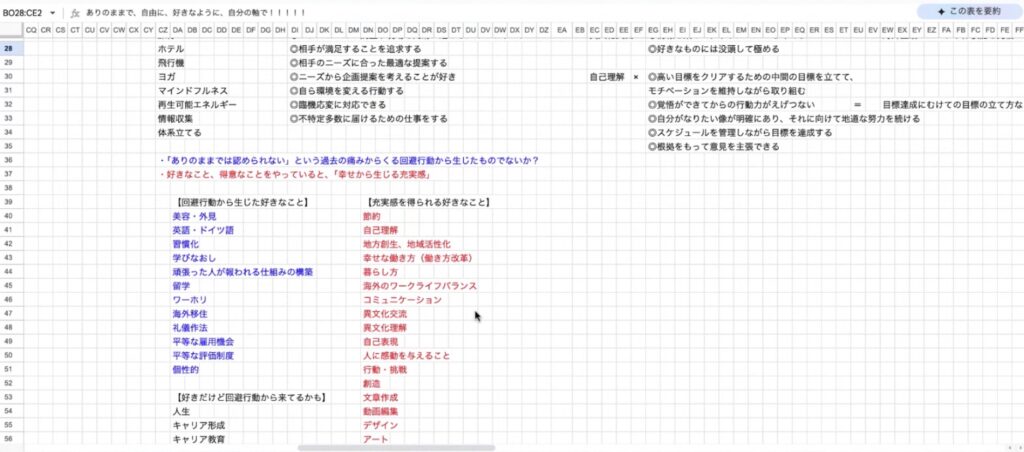Open the name box range dropdown arrow
This screenshot has height=452, width=1024.
52,12
